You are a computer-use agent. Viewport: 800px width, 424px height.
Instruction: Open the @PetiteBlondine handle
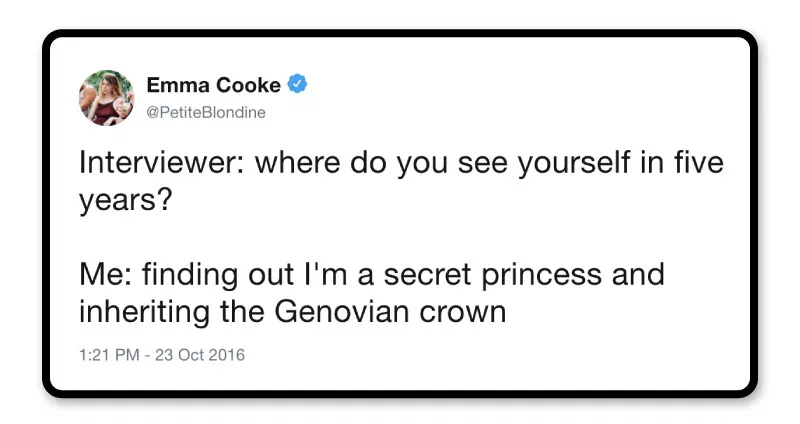(x=206, y=112)
